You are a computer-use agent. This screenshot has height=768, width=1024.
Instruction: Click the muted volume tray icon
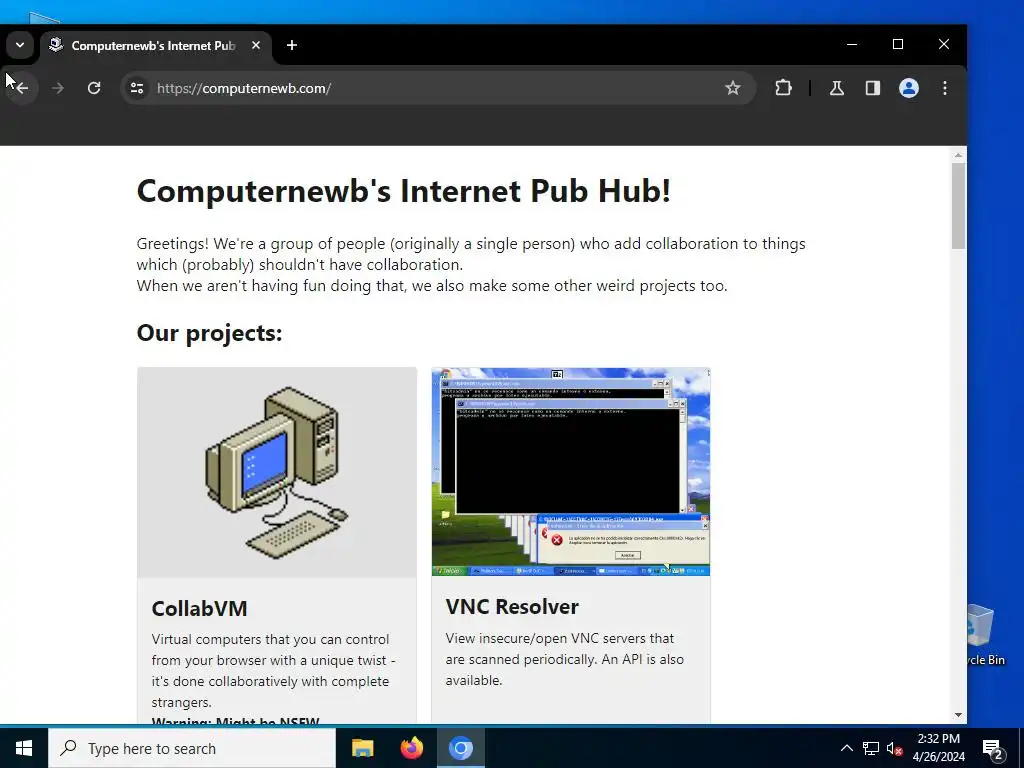click(x=894, y=748)
